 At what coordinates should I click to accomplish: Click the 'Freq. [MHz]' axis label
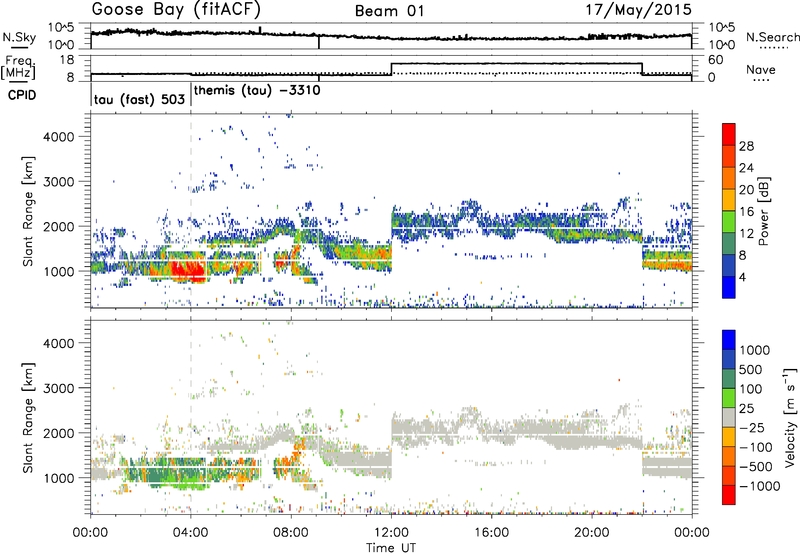coord(18,68)
